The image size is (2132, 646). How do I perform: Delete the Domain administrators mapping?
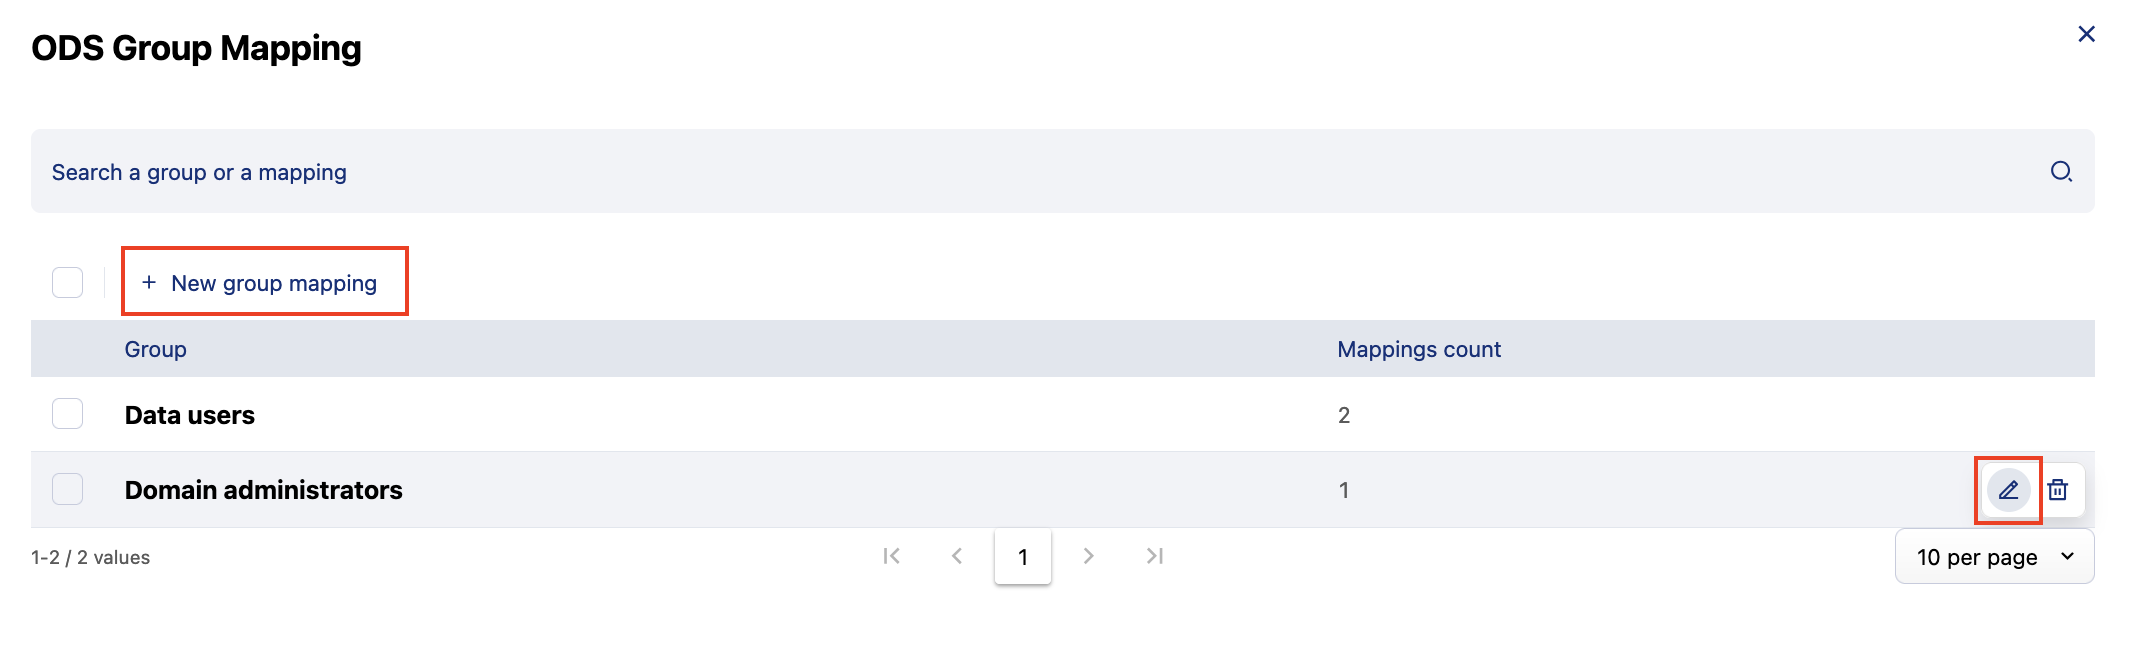(x=2057, y=490)
